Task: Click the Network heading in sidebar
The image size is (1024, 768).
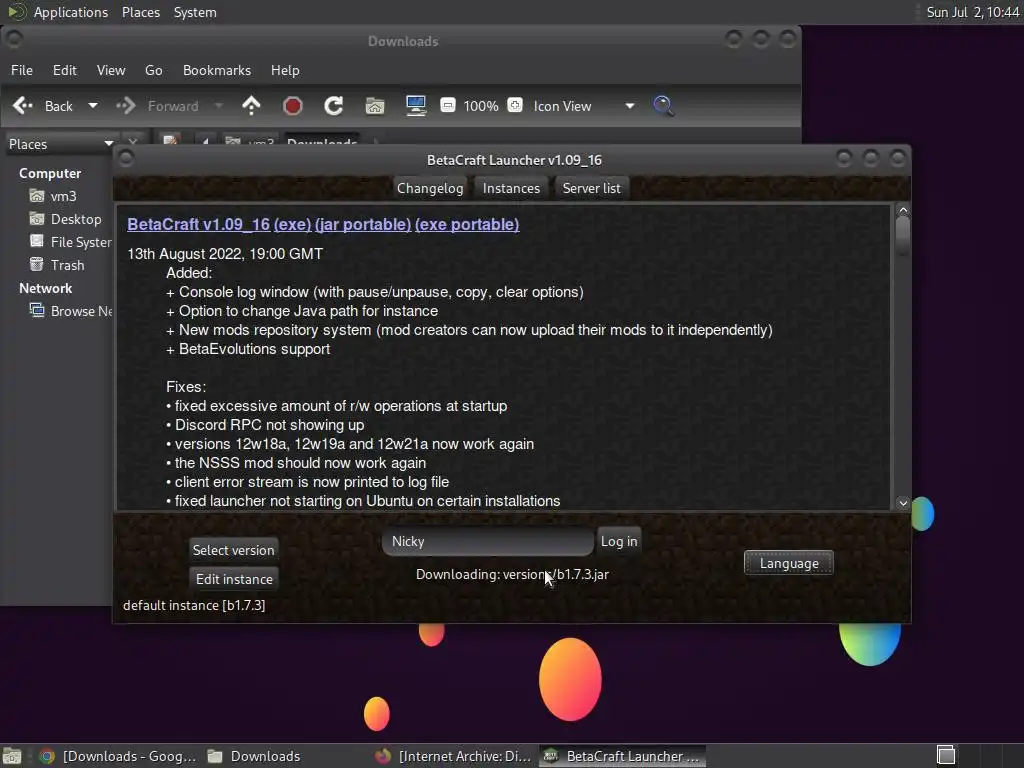Action: pyautogui.click(x=46, y=288)
